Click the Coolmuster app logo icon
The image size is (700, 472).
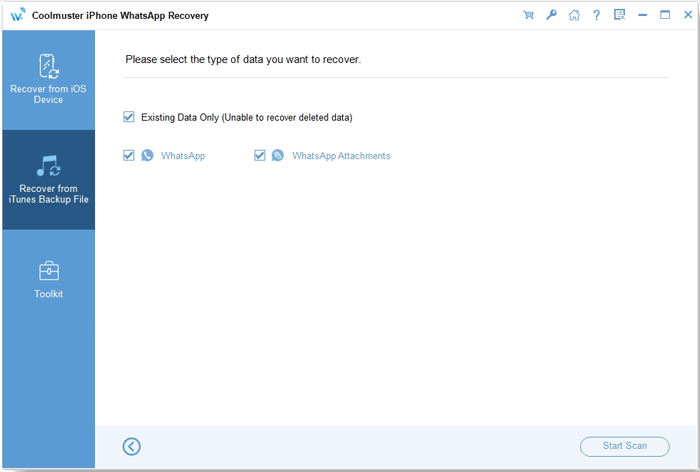tap(18, 15)
